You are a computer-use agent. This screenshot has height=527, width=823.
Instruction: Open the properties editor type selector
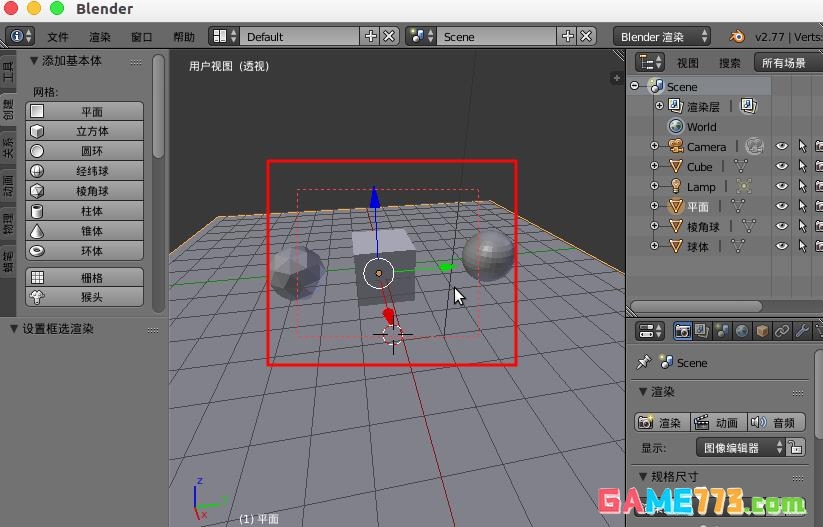(x=650, y=331)
